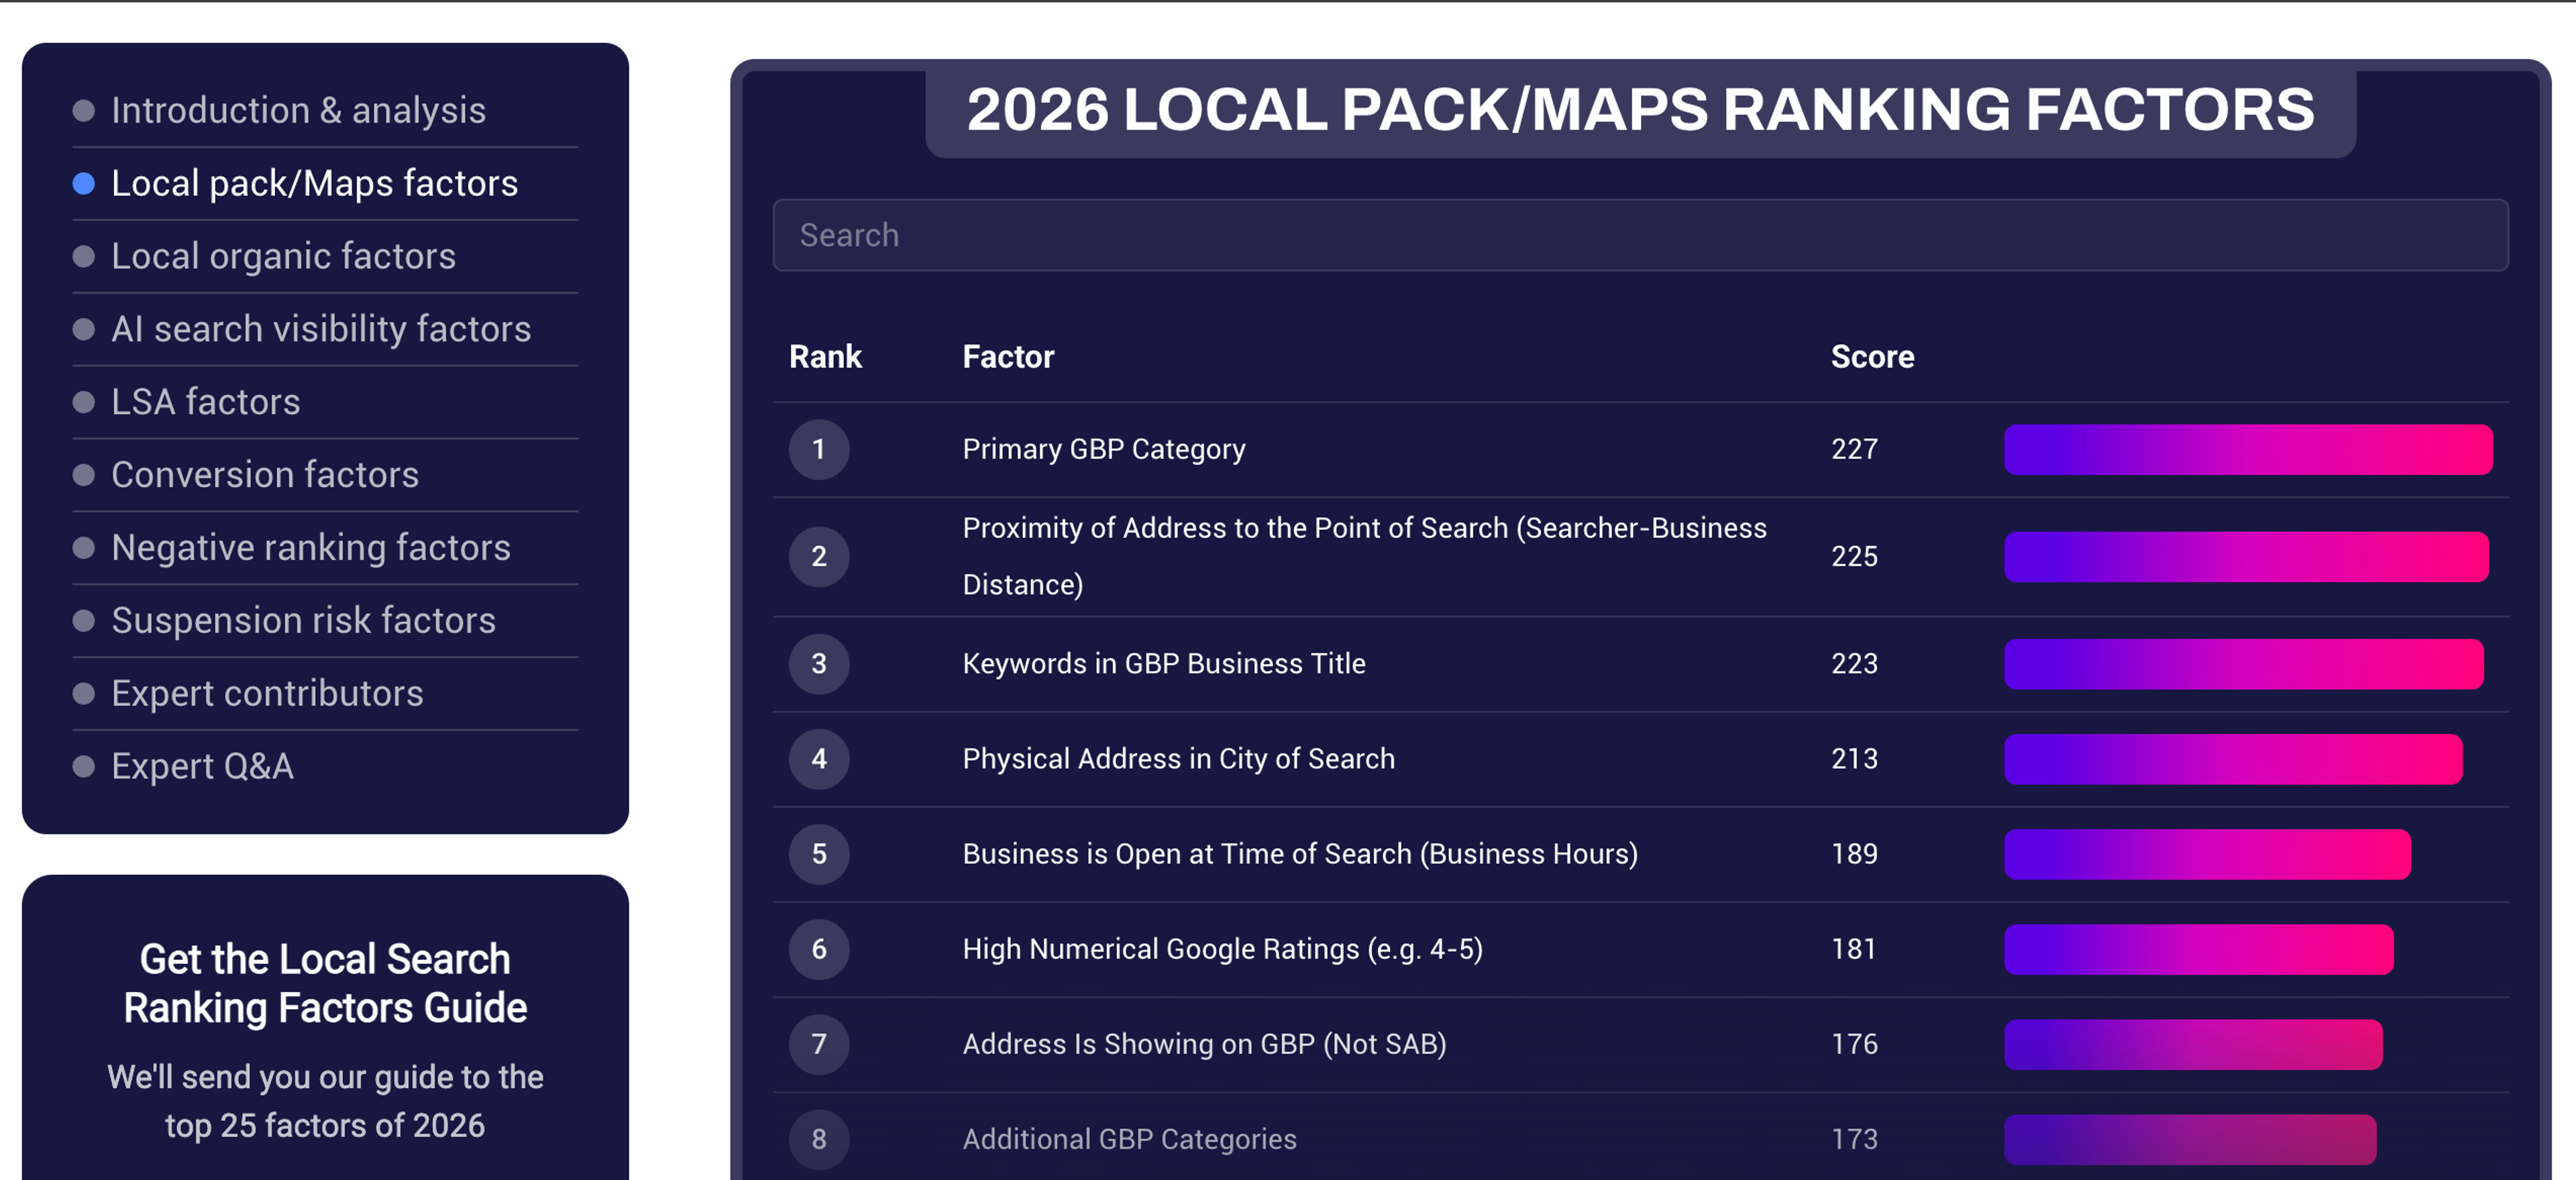
Task: Open Conversion factors section
Action: coord(265,475)
